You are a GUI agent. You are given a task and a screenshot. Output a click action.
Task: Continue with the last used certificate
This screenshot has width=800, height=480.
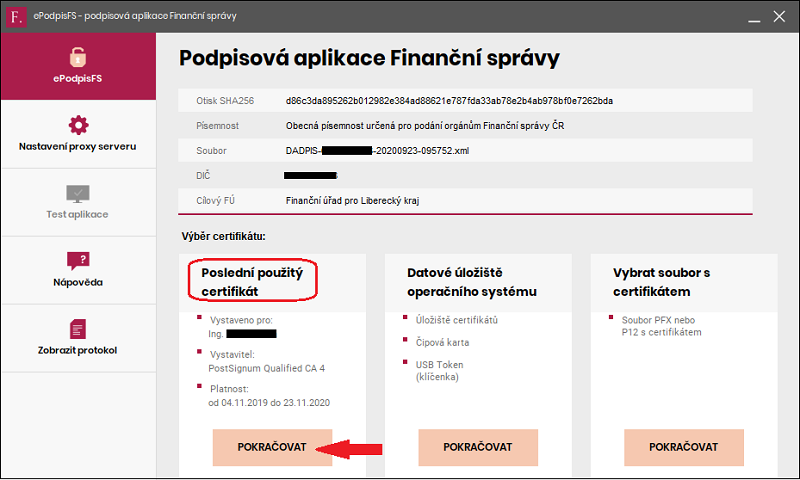(x=272, y=447)
